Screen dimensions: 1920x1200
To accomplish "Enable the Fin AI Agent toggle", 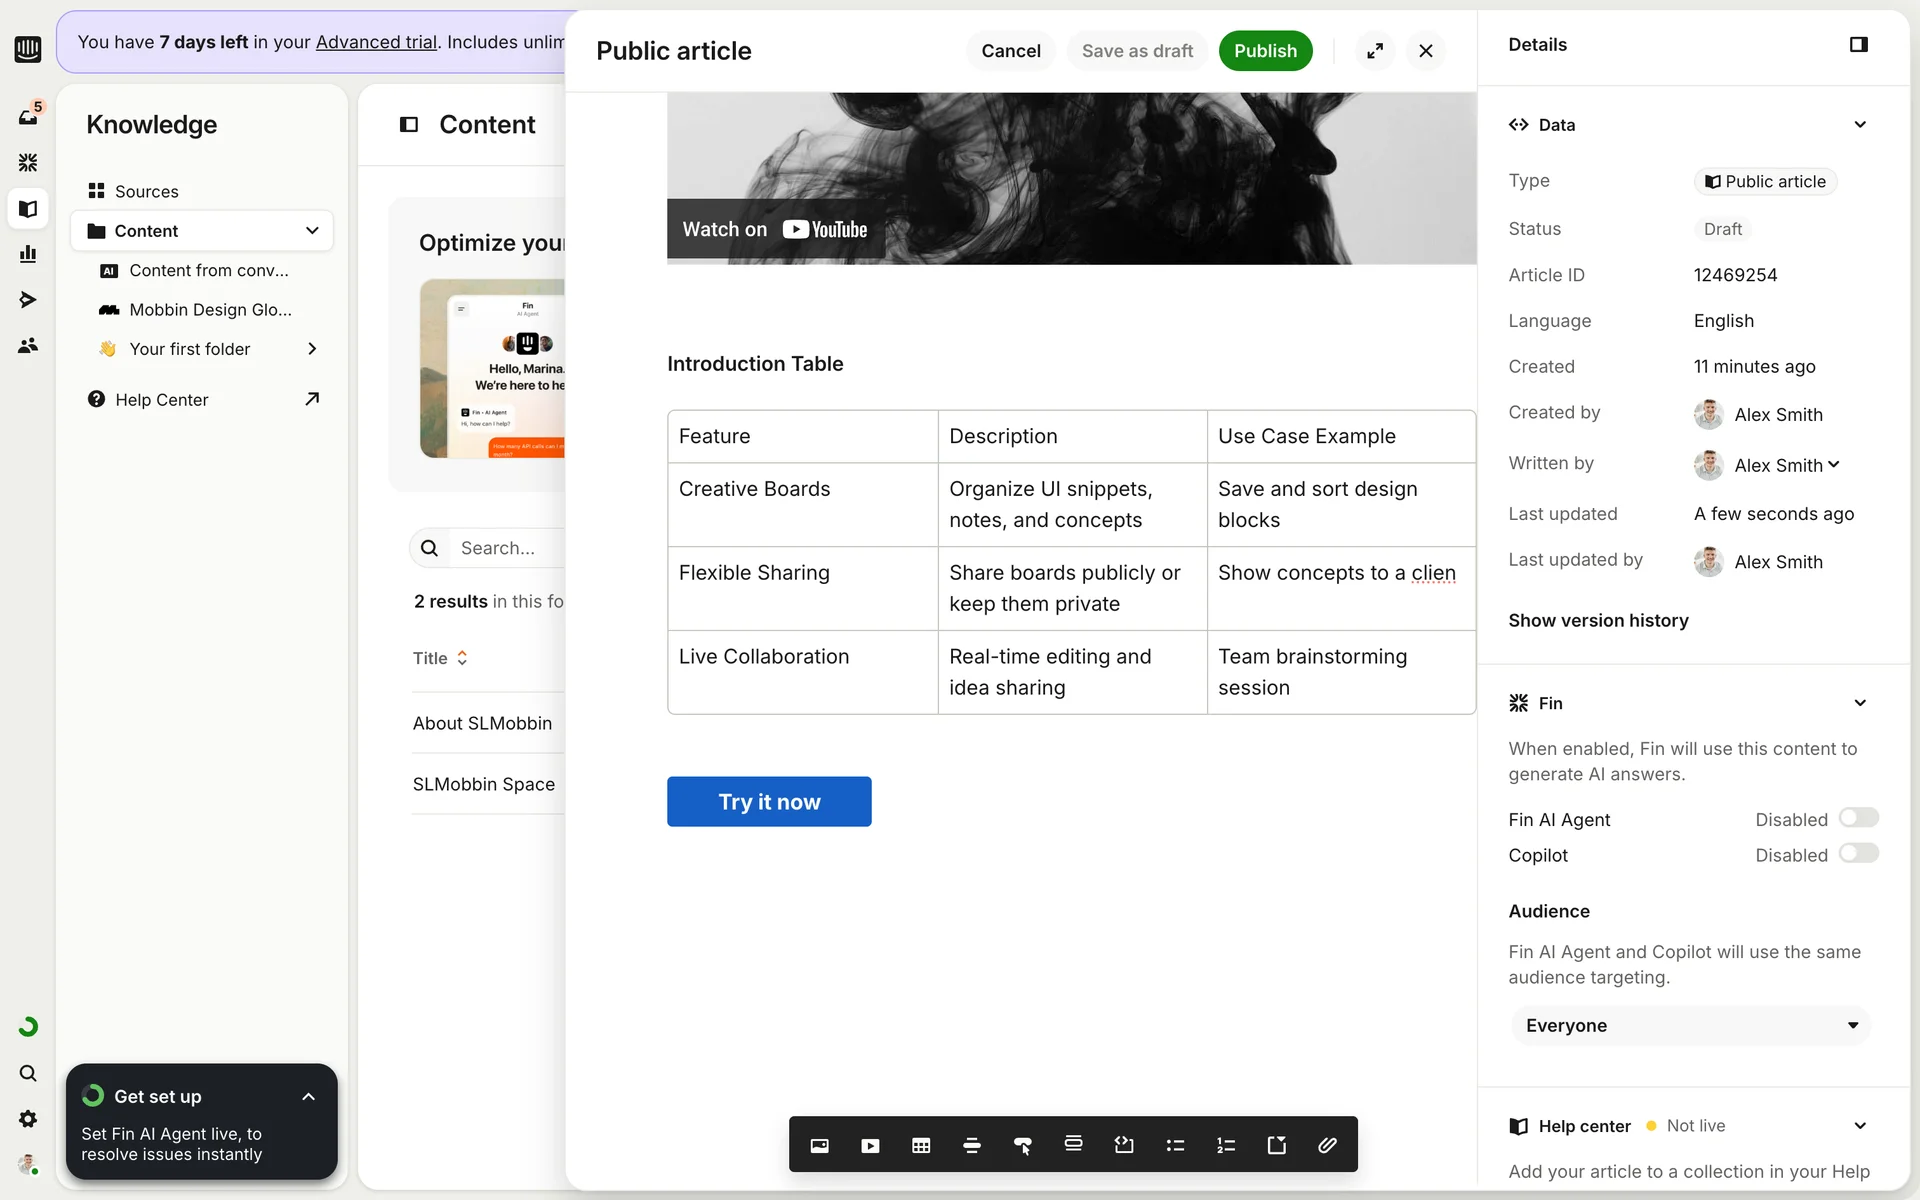I will point(1858,818).
